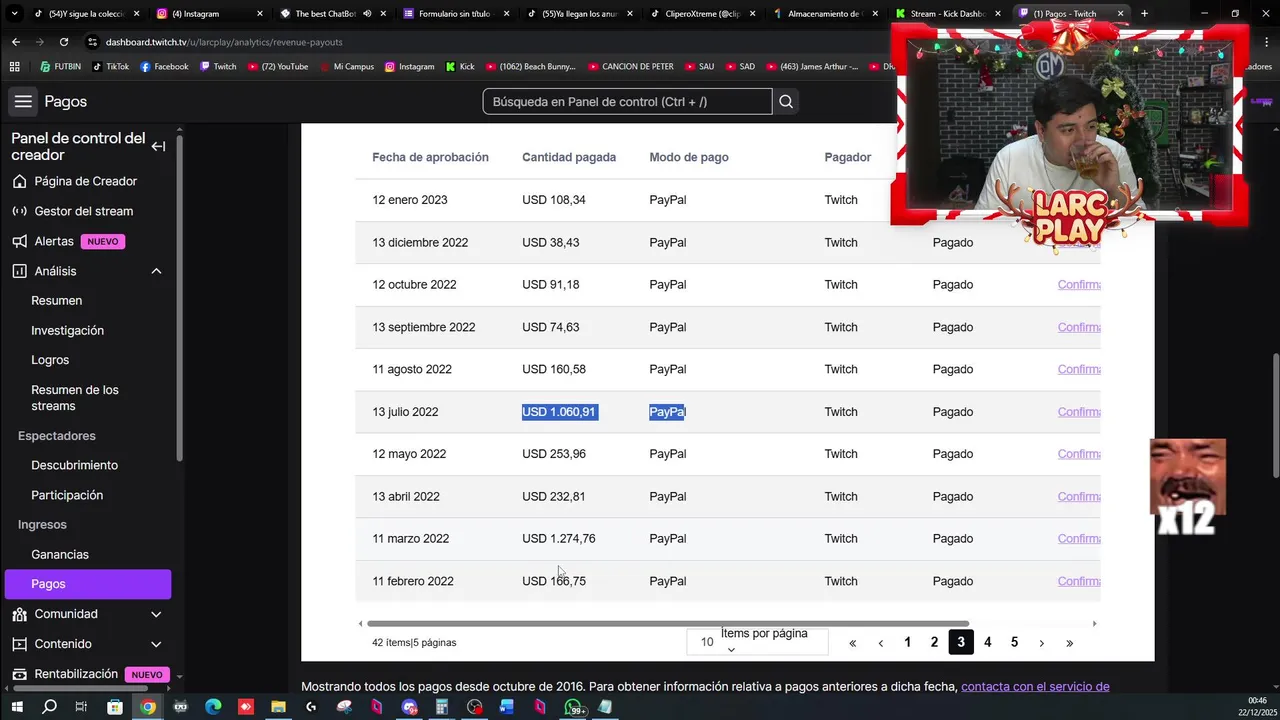
Task: Jump to the last page double arrow
Action: 1069,643
